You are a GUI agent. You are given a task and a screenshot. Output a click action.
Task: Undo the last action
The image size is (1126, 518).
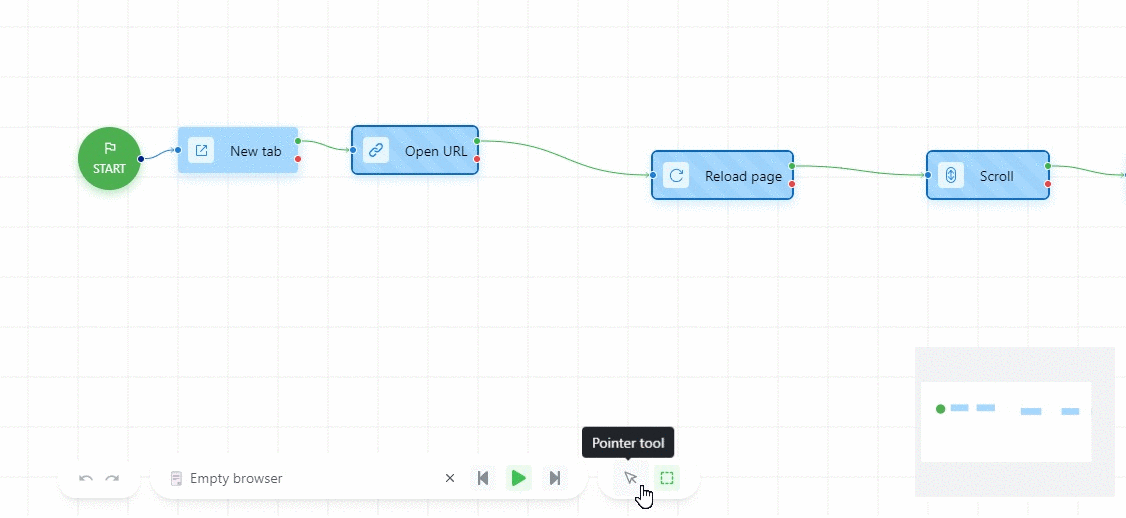[86, 478]
